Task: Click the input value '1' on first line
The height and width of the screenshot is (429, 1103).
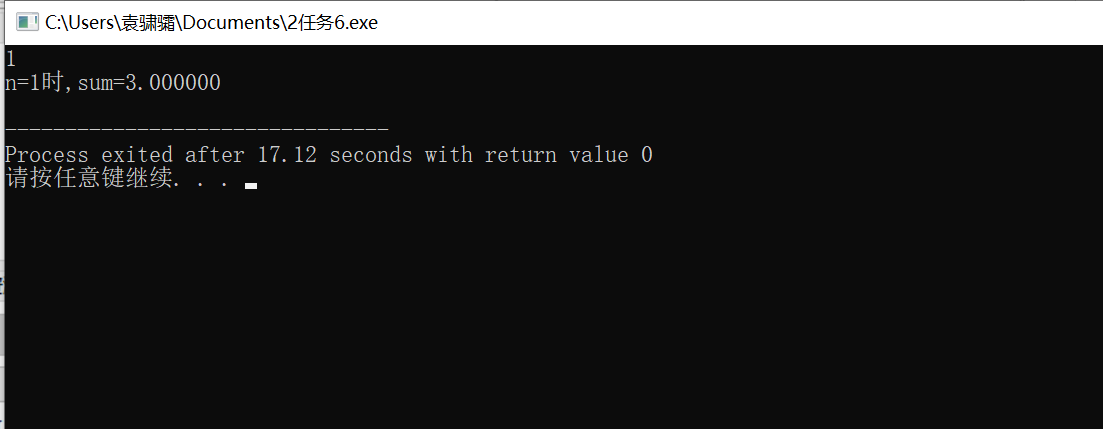Action: pos(10,59)
